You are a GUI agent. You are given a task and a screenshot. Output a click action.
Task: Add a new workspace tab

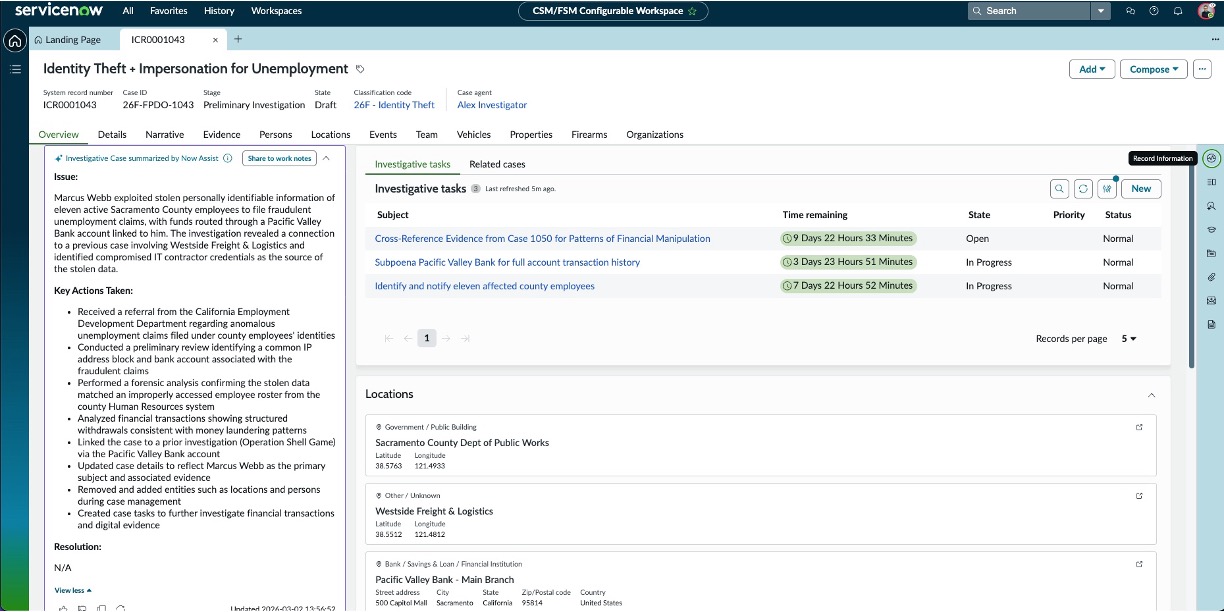[238, 40]
